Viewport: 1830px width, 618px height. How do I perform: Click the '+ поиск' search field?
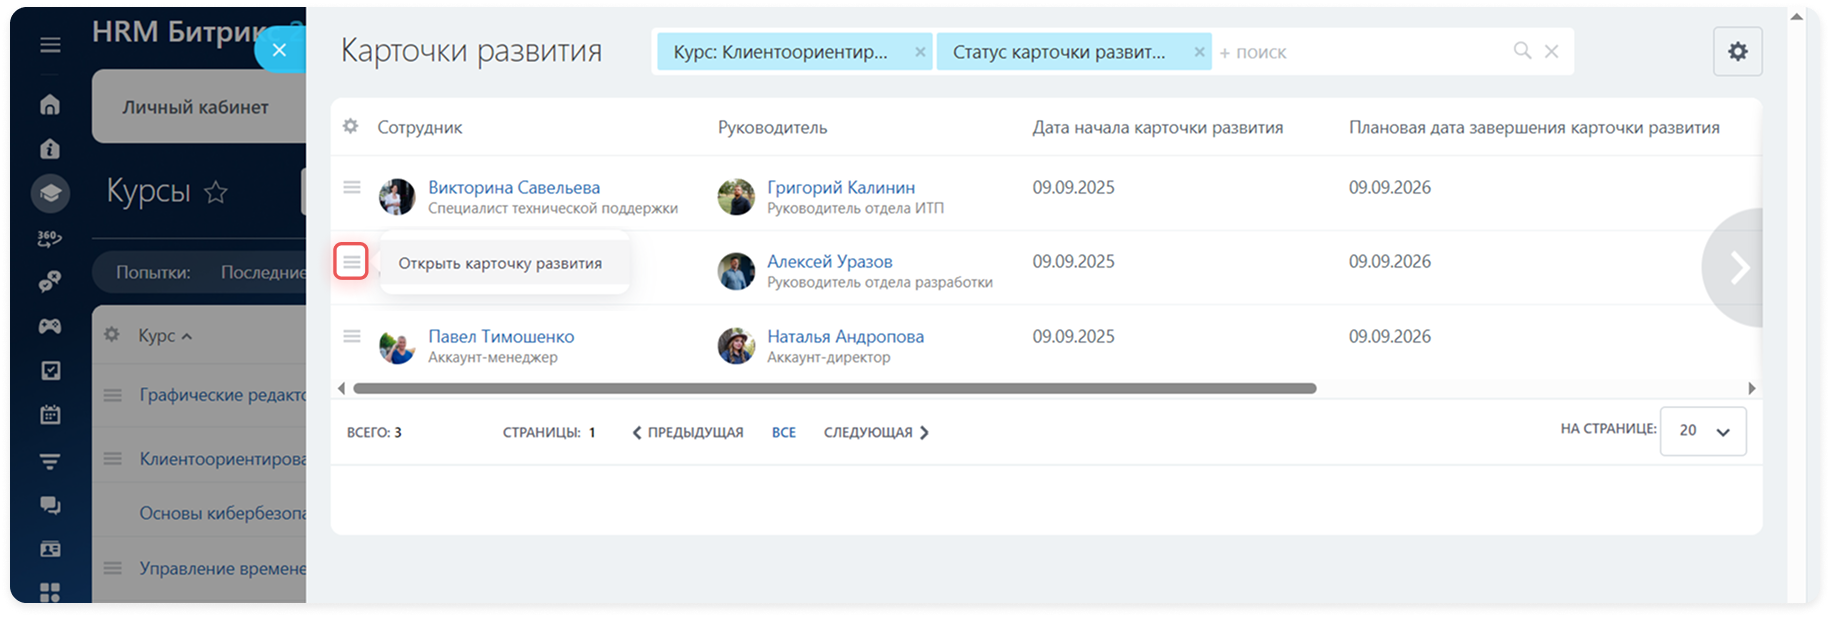(x=1360, y=52)
